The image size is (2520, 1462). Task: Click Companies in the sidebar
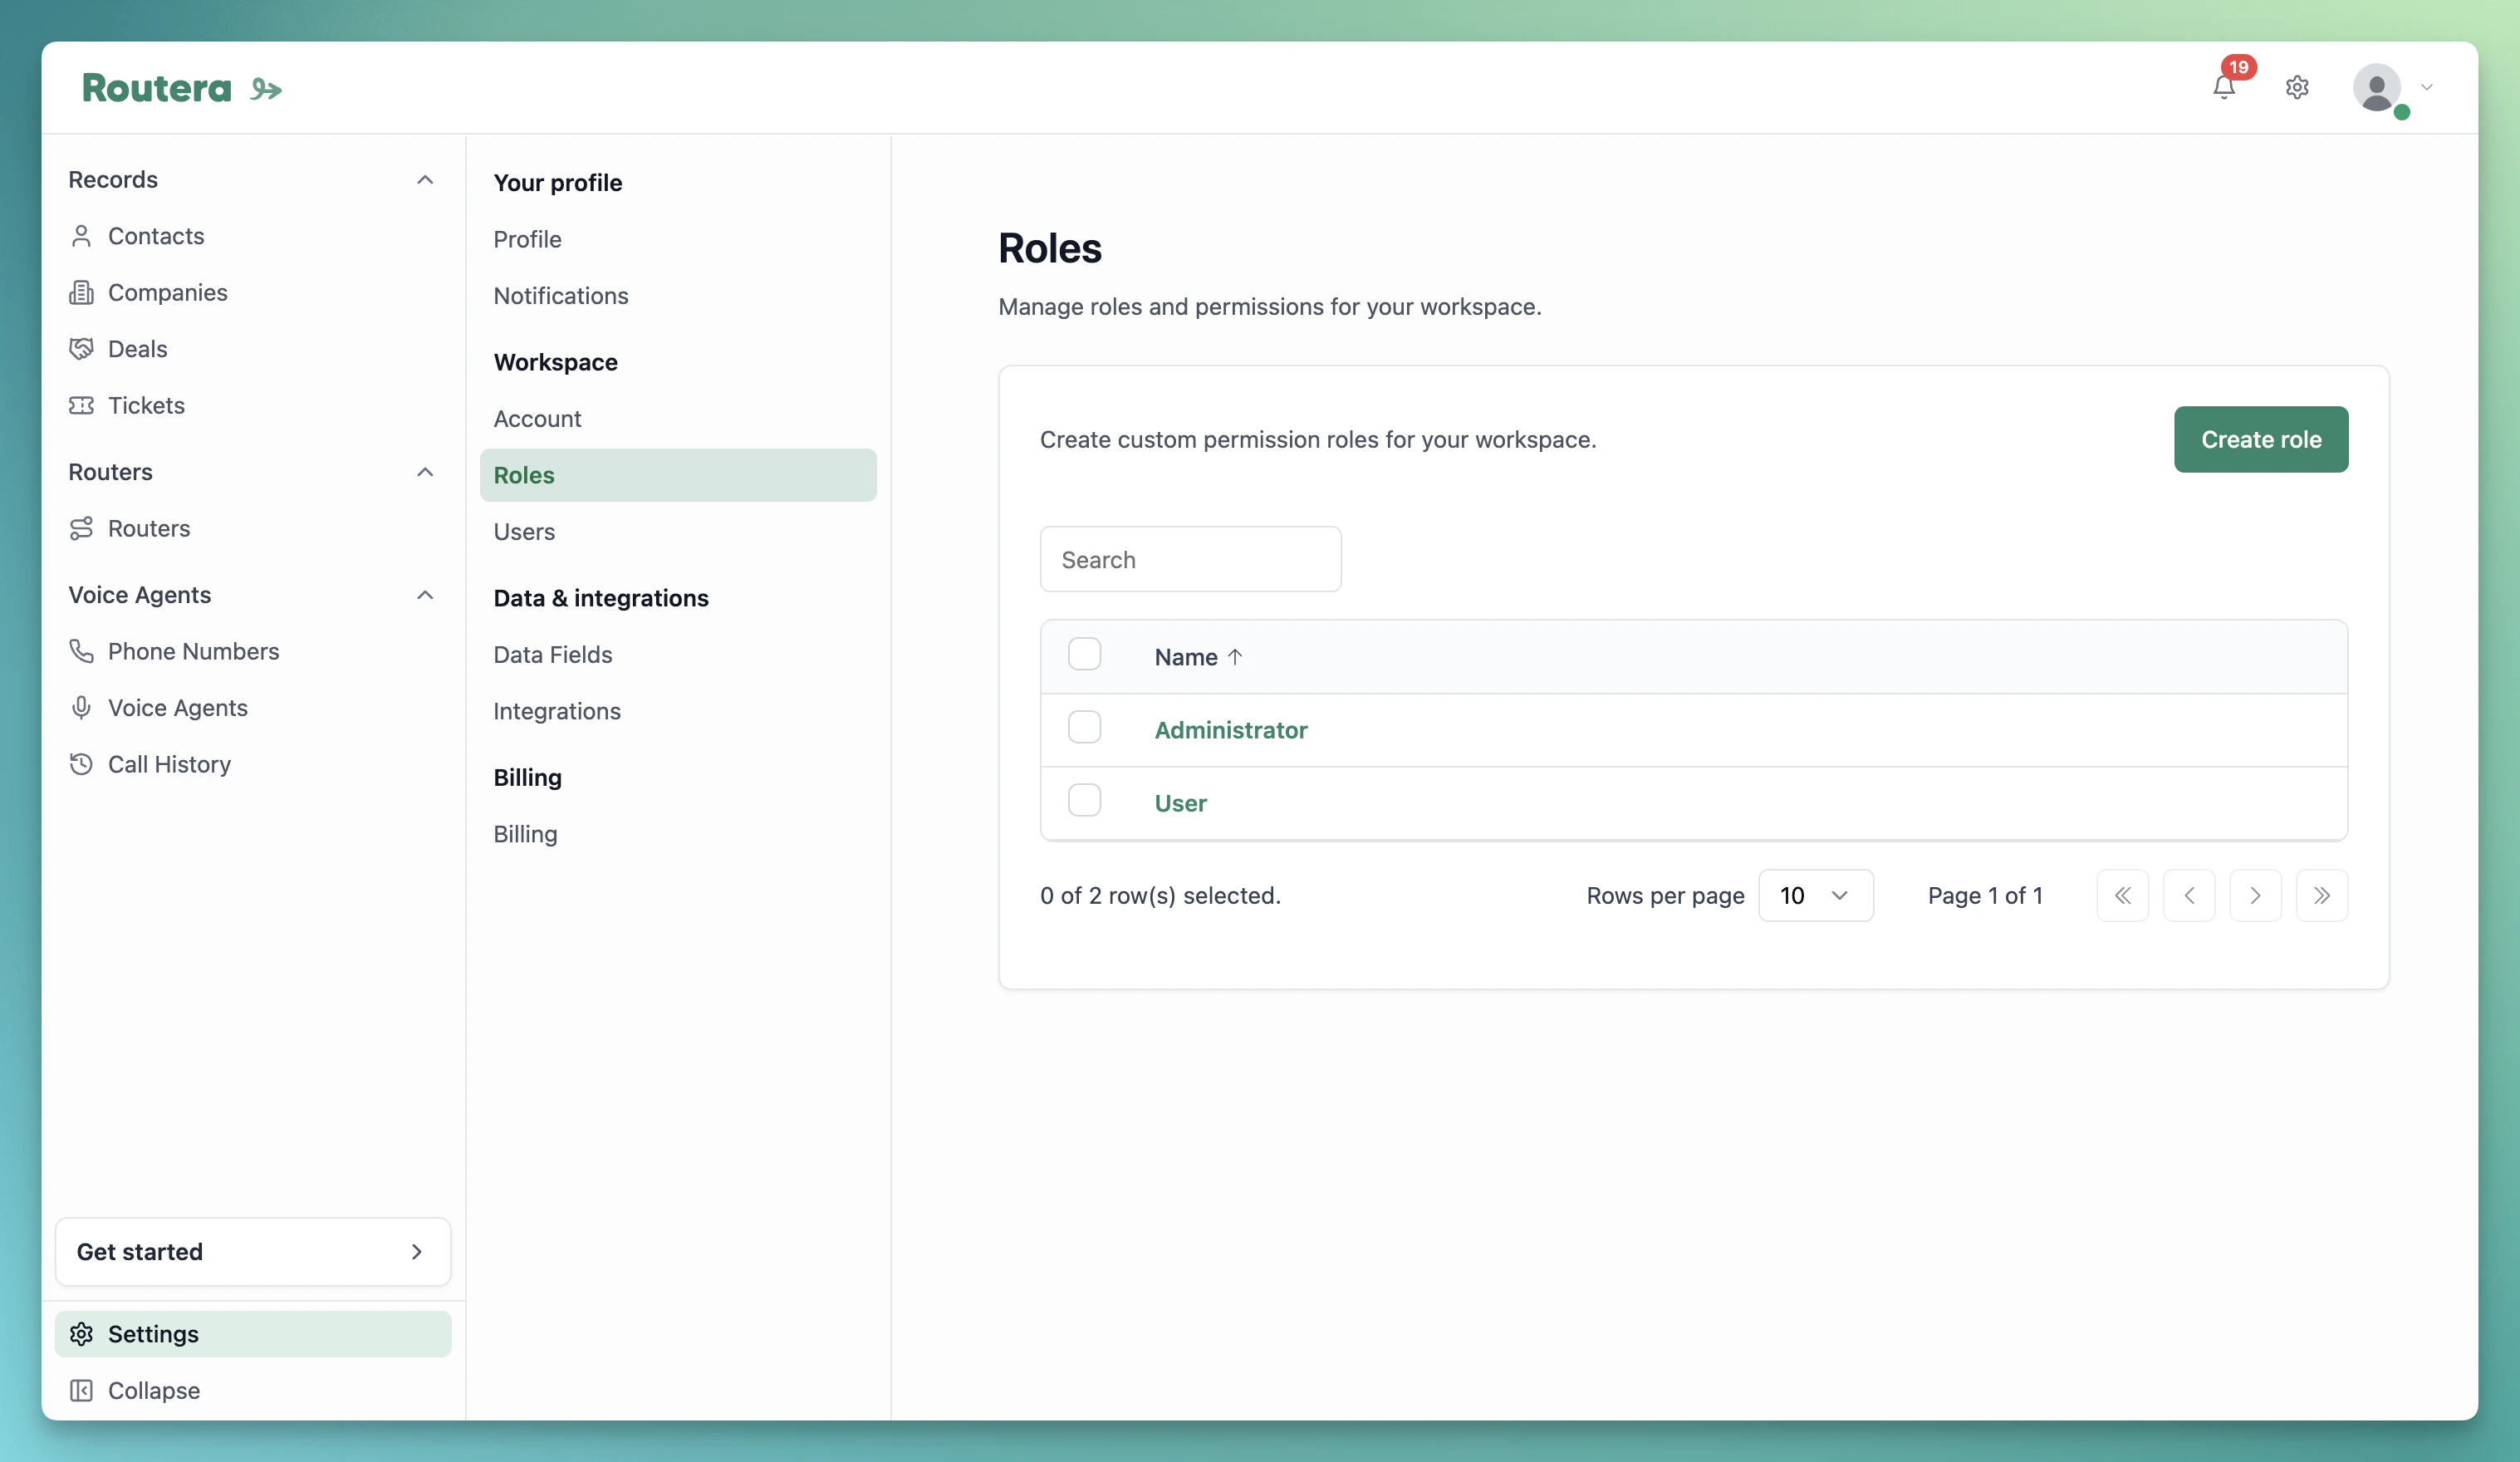click(x=168, y=292)
